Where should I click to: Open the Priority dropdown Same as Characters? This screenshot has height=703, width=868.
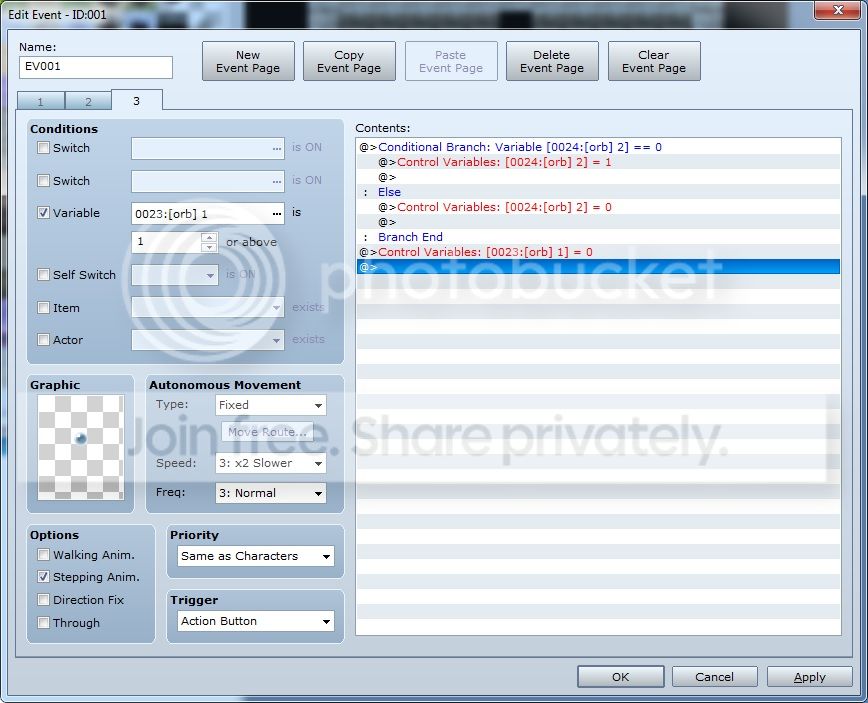(256, 556)
